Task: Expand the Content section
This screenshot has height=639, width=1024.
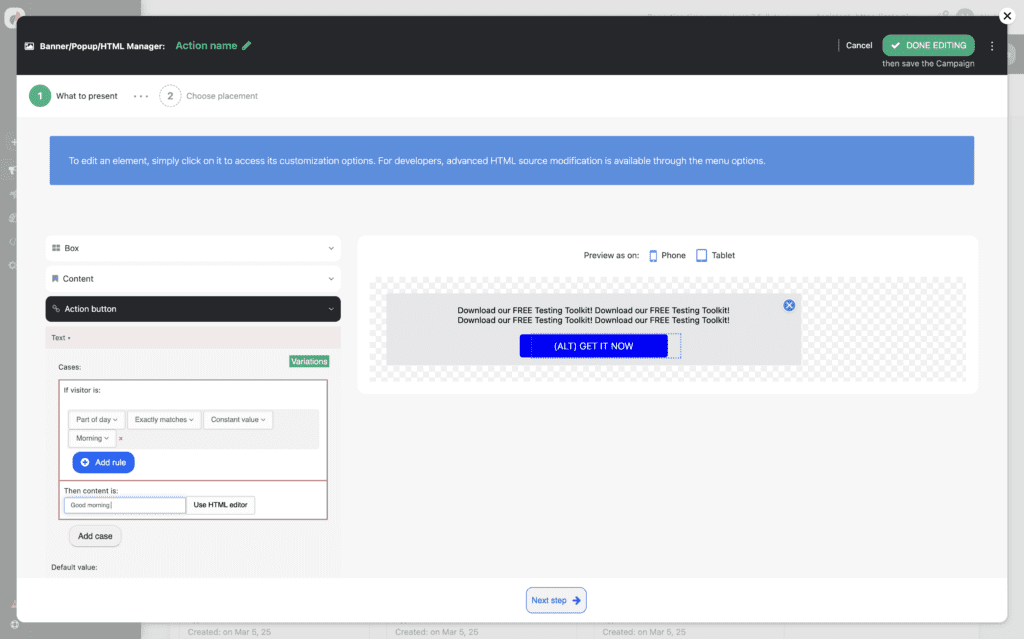Action: 192,279
